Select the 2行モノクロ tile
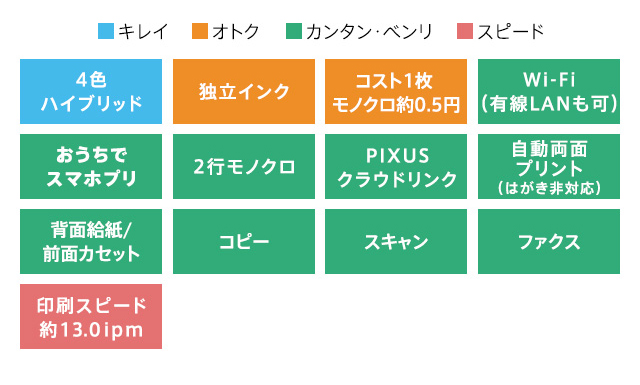The image size is (640, 385). pyautogui.click(x=244, y=167)
